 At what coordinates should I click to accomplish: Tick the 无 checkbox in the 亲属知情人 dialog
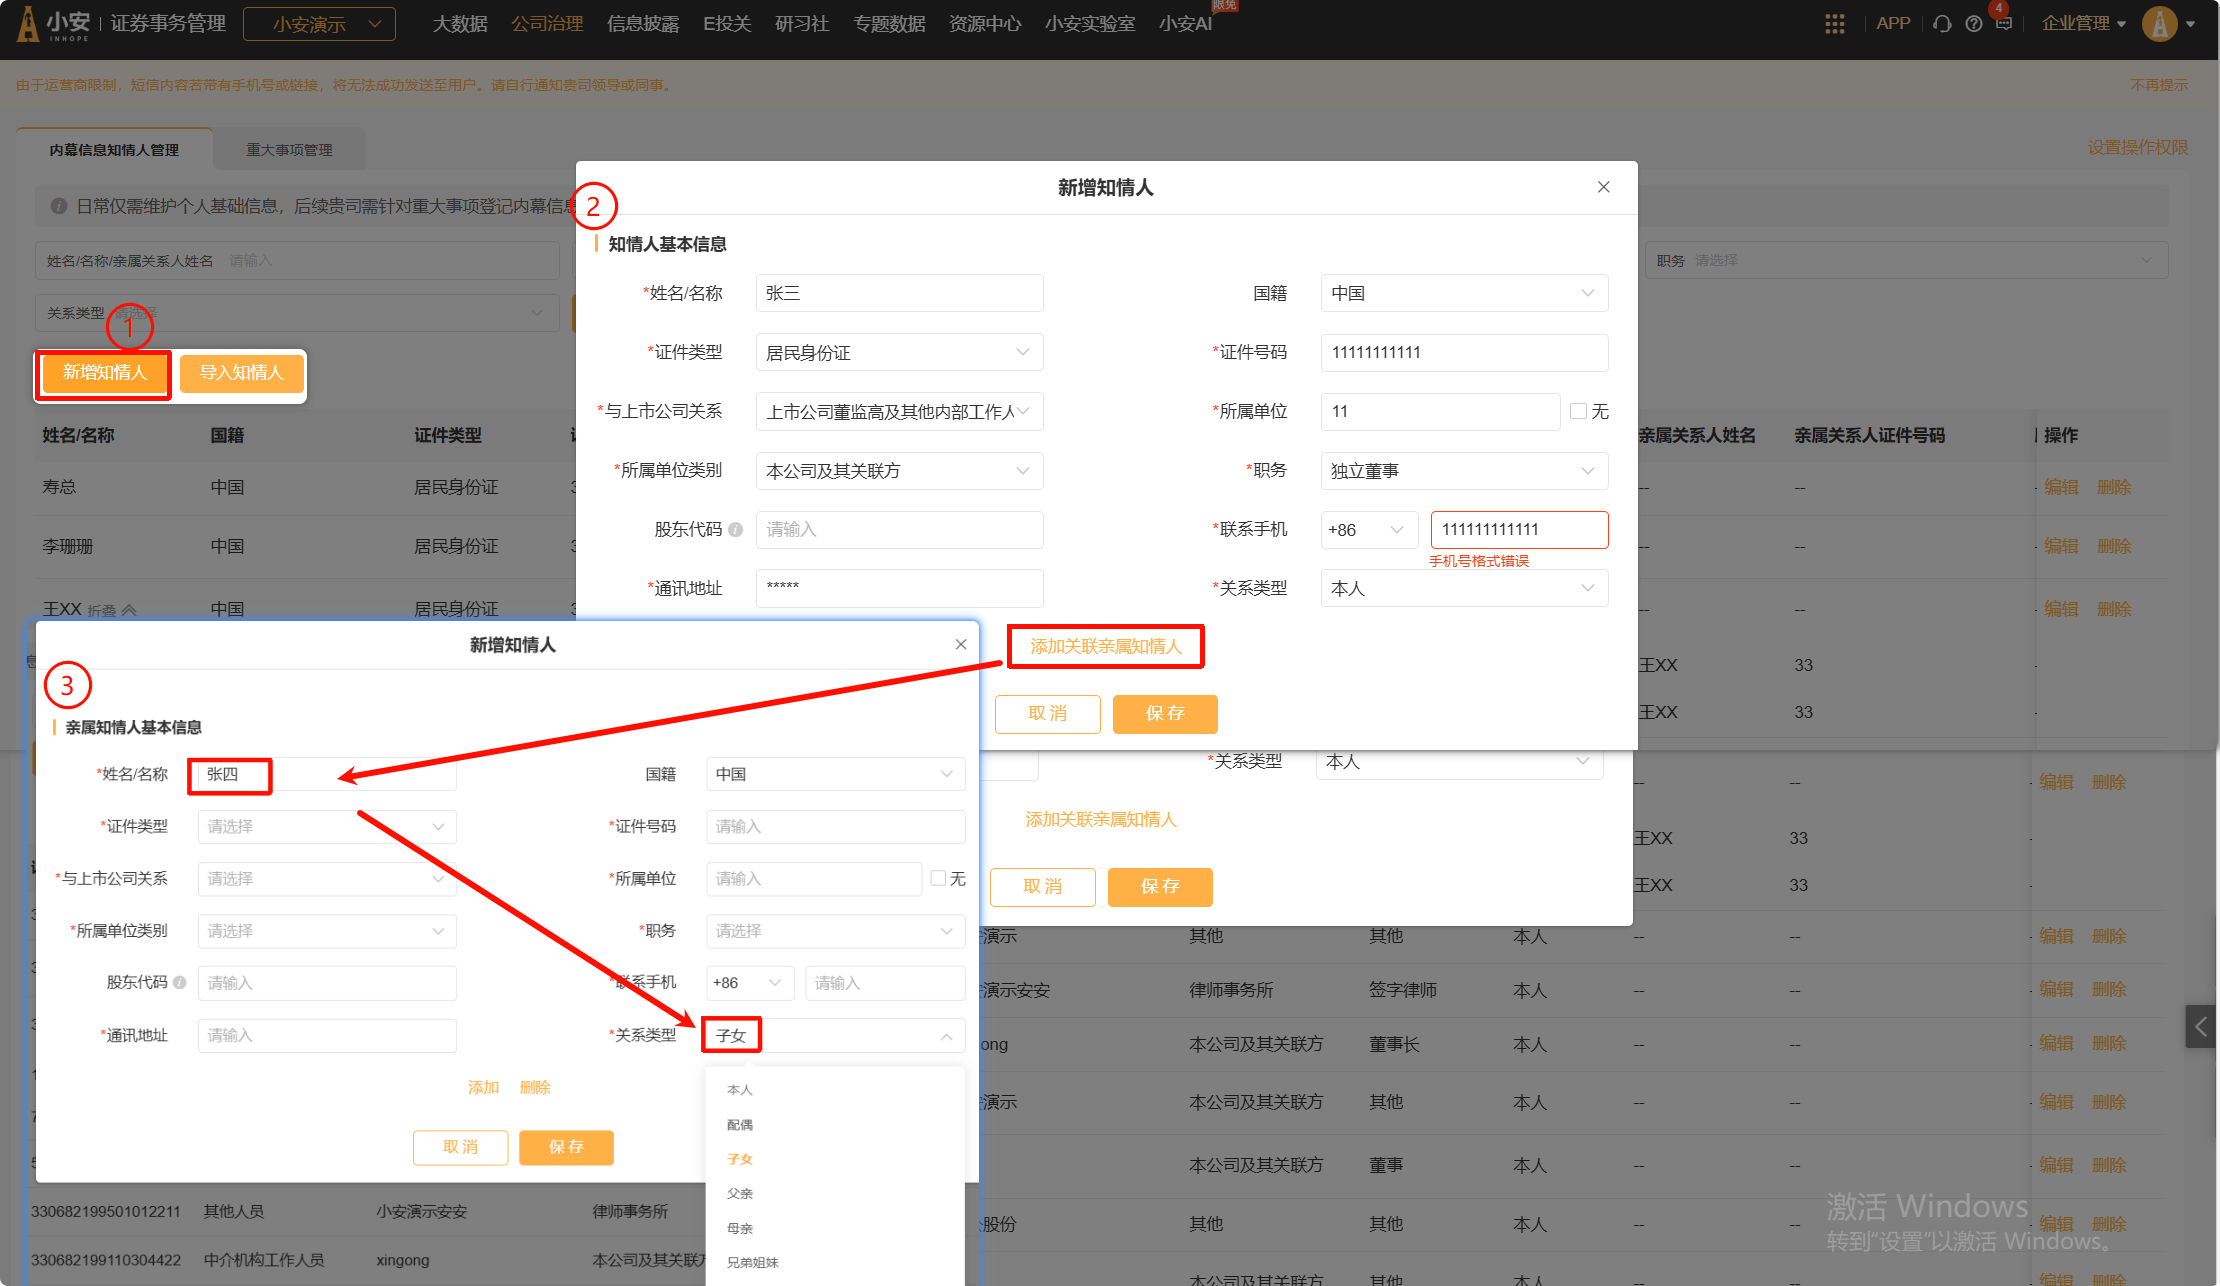938,878
